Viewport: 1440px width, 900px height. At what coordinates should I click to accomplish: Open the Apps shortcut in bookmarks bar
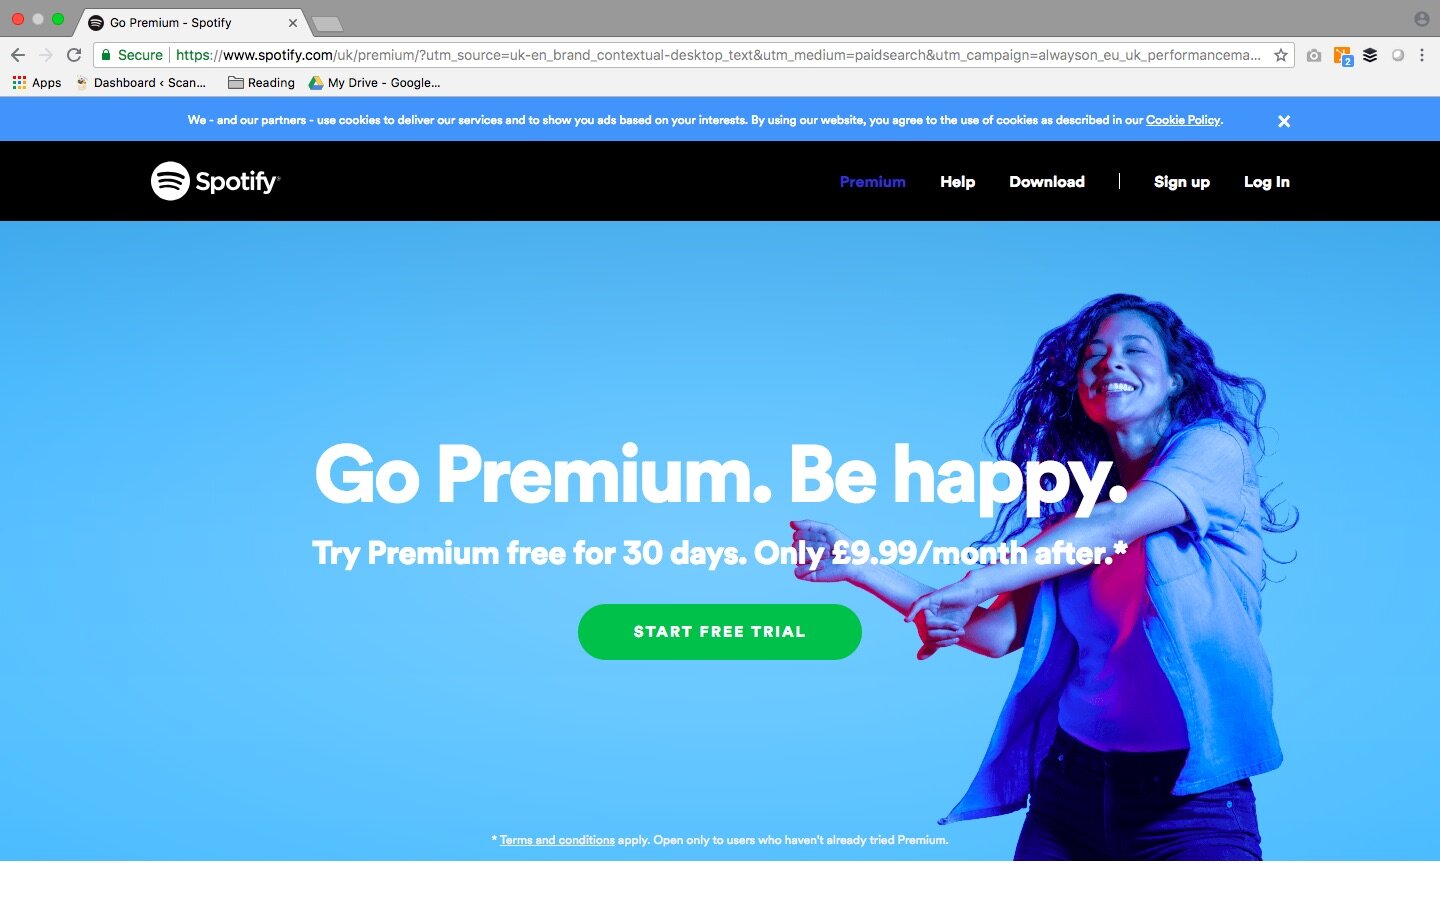[x=37, y=83]
